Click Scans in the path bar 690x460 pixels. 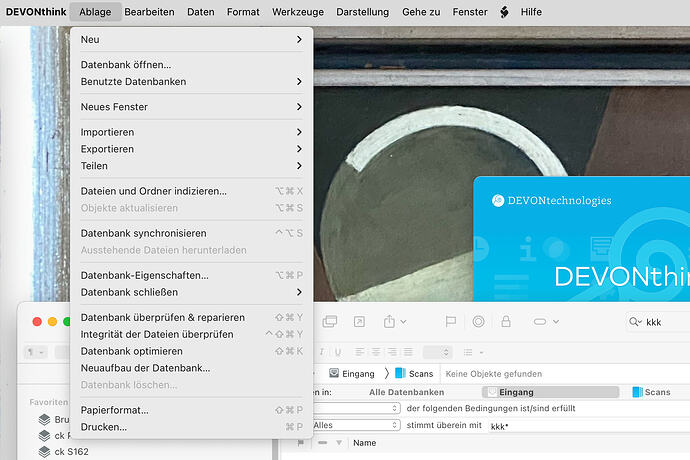(414, 374)
